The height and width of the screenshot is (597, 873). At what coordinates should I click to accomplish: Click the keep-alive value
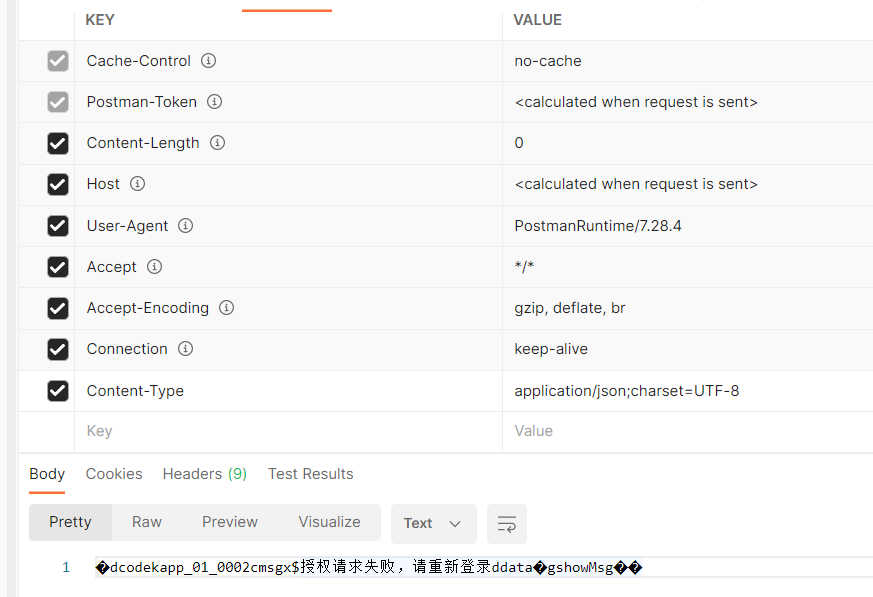click(x=551, y=349)
